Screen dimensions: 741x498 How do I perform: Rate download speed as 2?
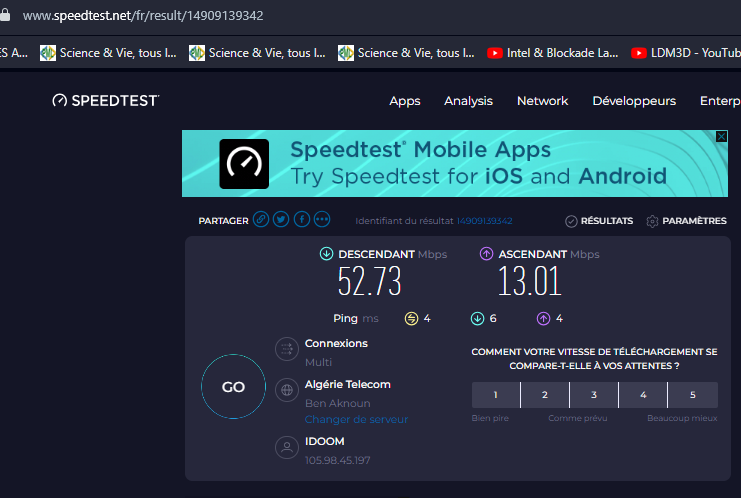545,395
